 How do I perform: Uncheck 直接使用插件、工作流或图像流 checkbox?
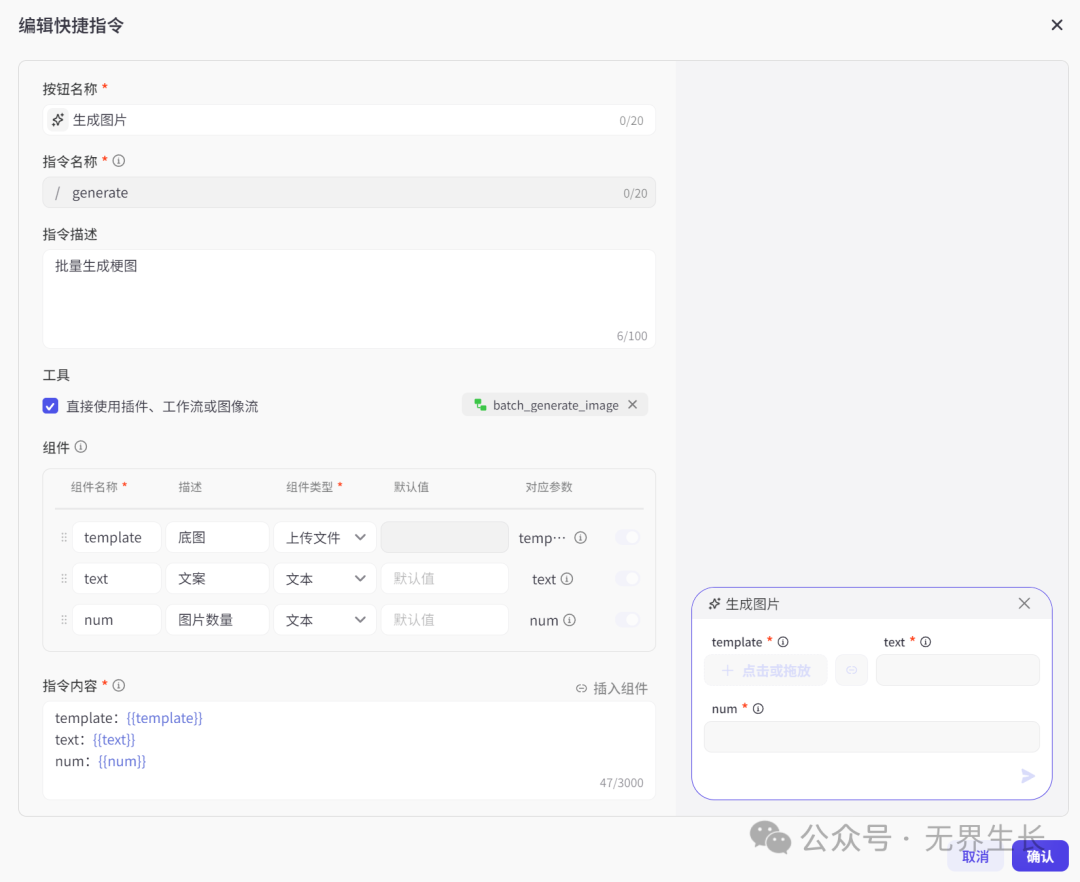(x=50, y=406)
